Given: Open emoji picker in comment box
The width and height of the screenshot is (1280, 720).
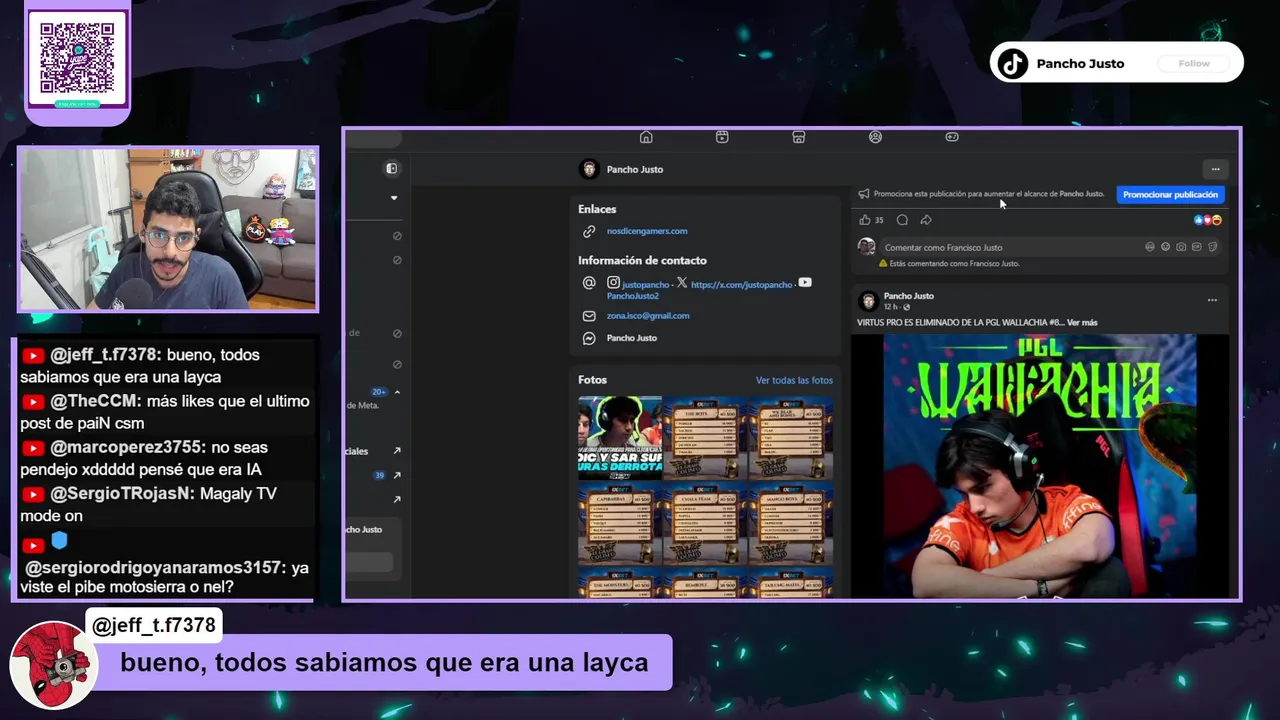Looking at the screenshot, I should pos(1166,247).
